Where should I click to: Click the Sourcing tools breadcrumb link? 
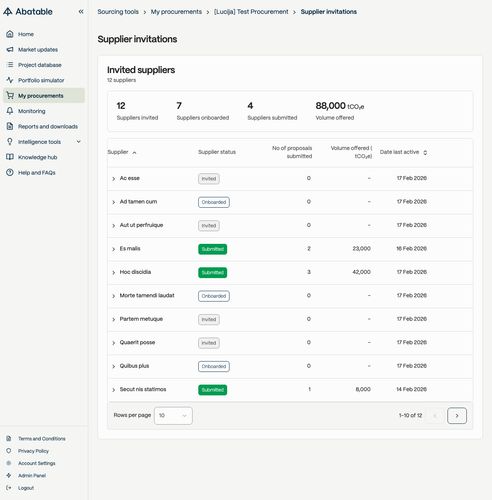(118, 12)
